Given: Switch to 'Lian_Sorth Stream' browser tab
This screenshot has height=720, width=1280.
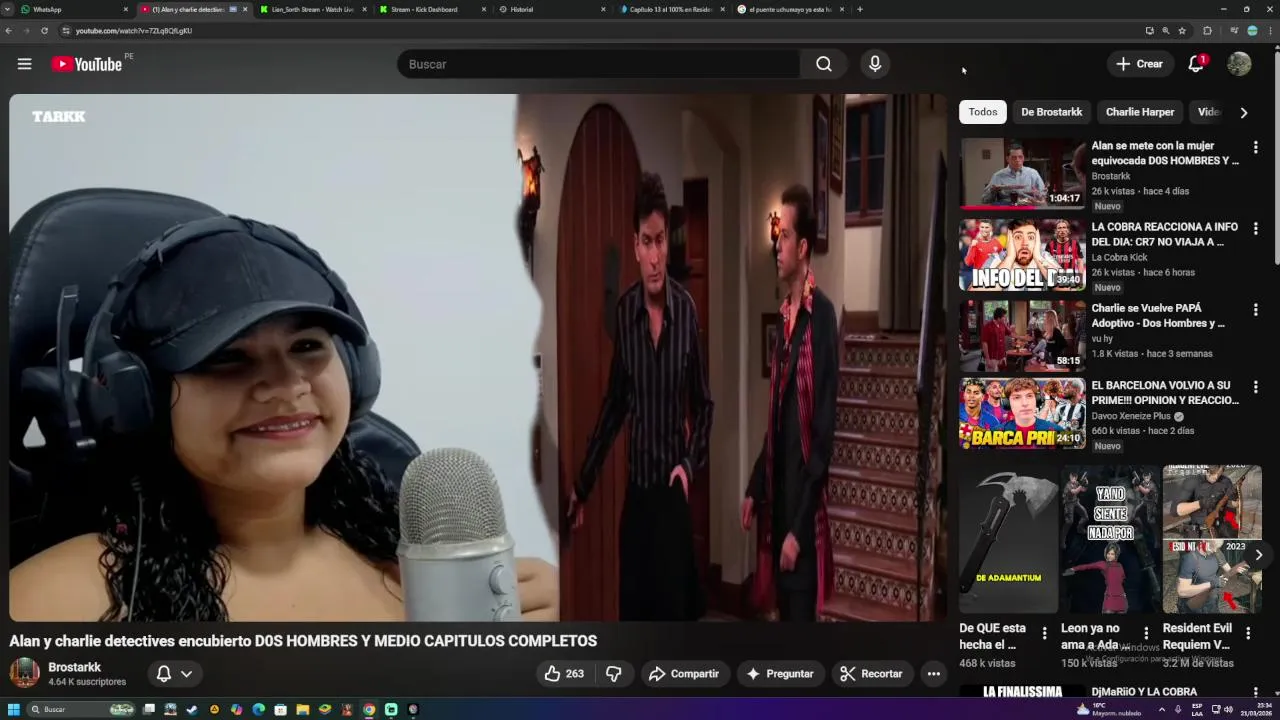Looking at the screenshot, I should pyautogui.click(x=313, y=9).
